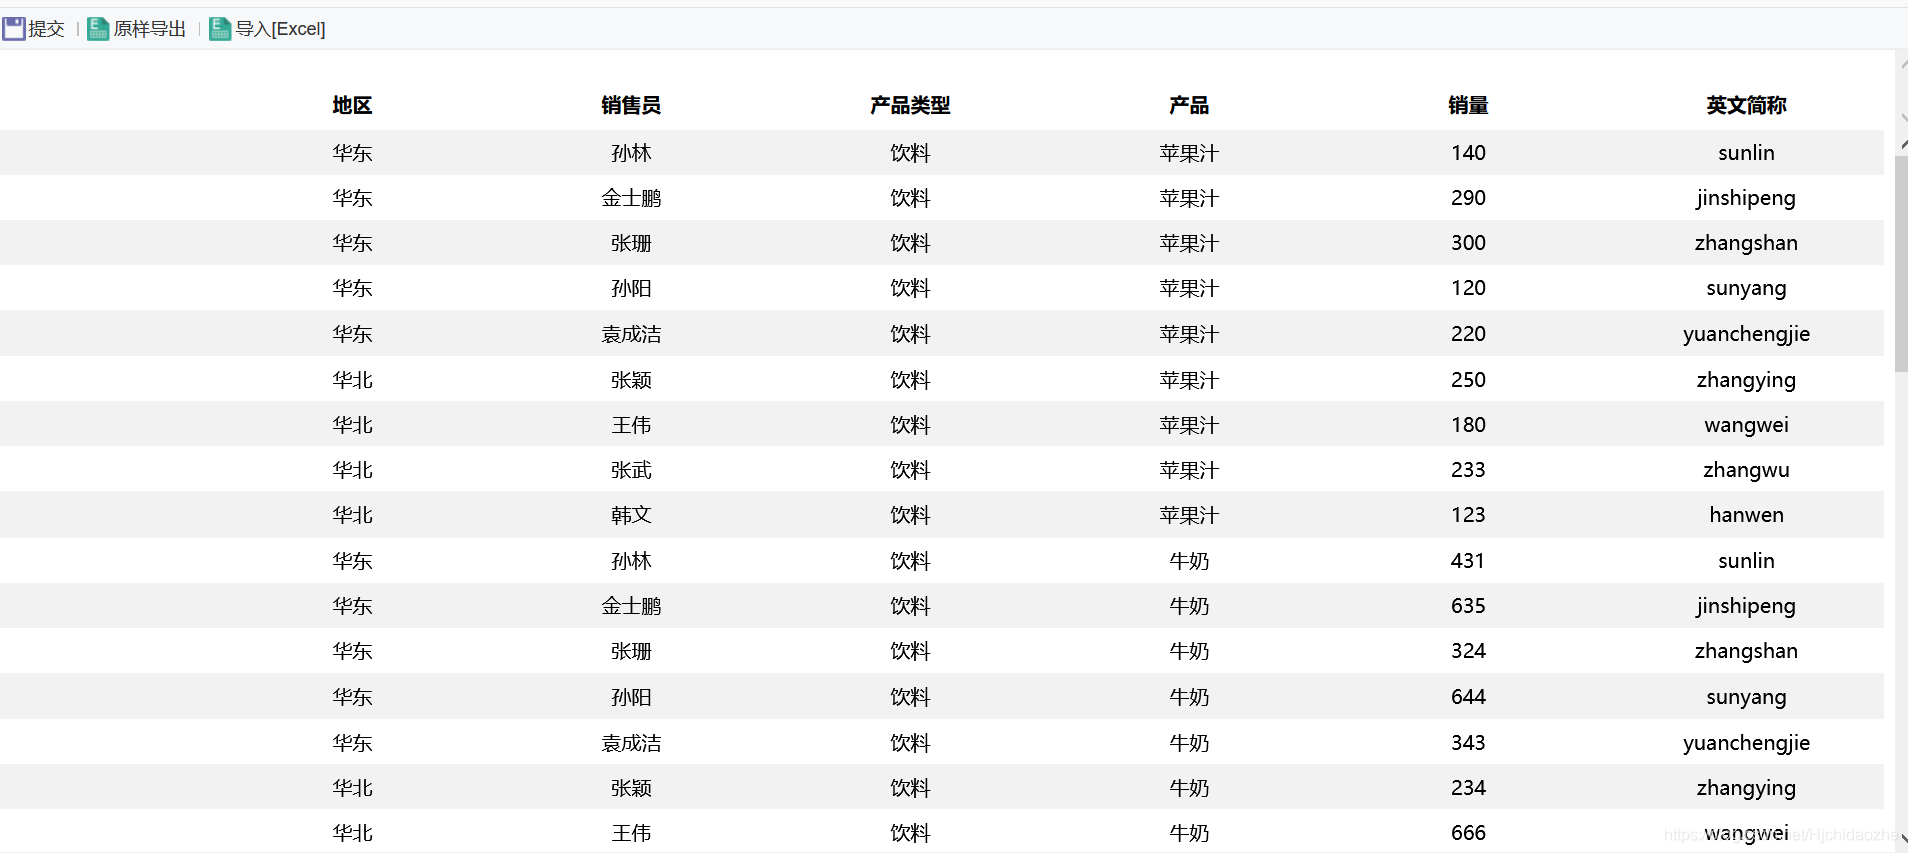Select the sales value 343
This screenshot has width=1908, height=853.
point(1468,743)
